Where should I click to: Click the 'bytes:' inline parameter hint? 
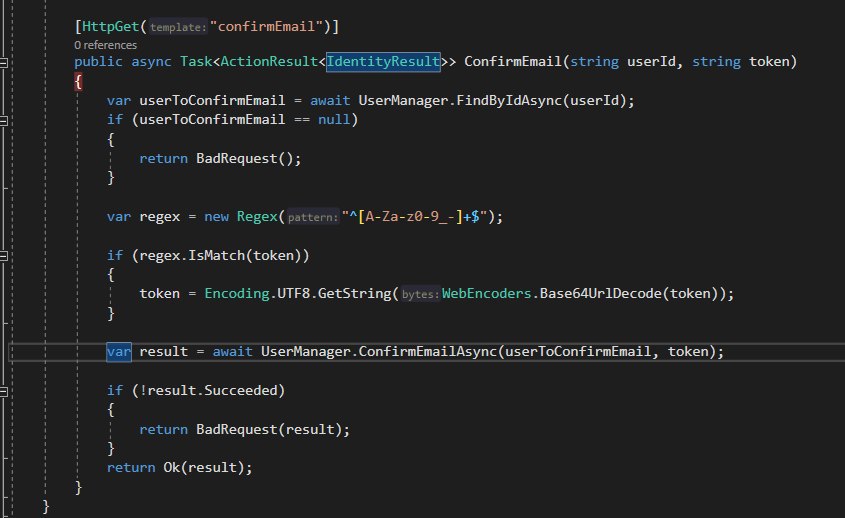(420, 294)
